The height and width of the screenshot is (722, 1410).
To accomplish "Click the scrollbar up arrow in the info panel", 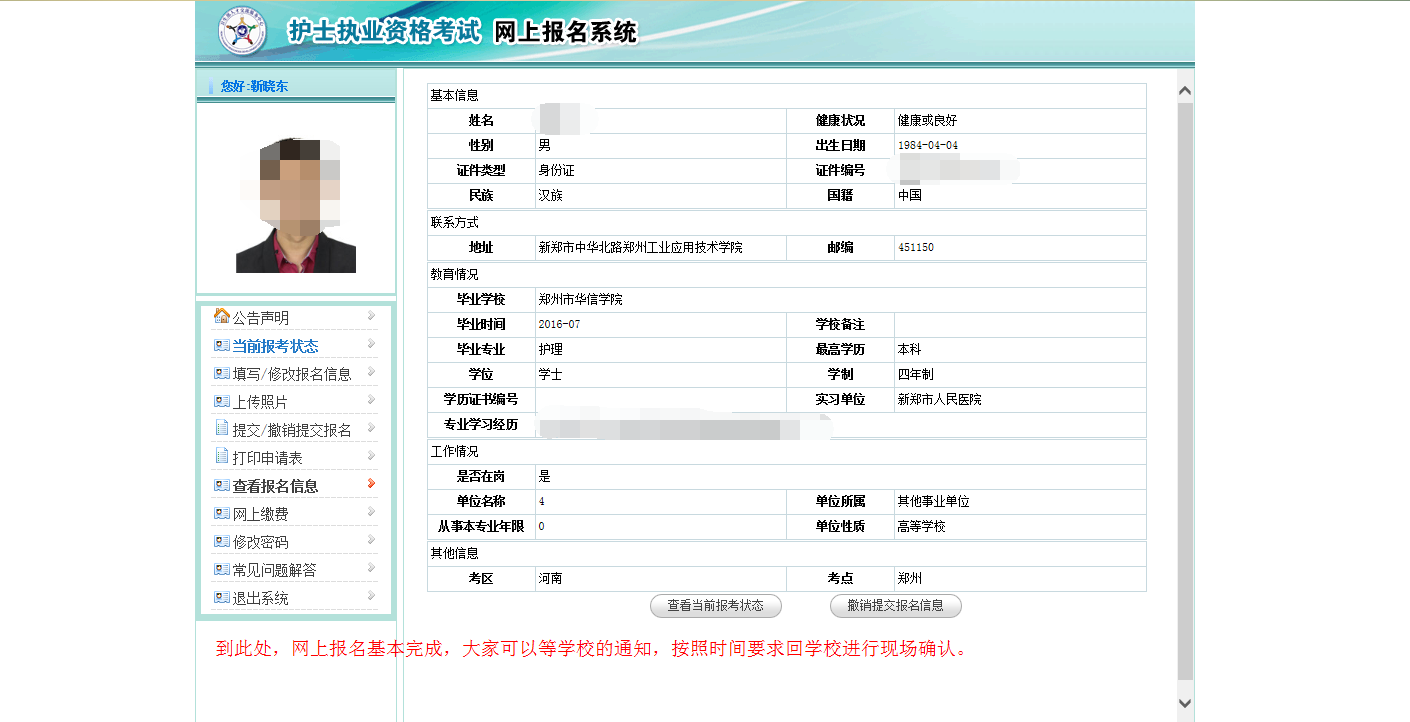I will click(x=1185, y=91).
